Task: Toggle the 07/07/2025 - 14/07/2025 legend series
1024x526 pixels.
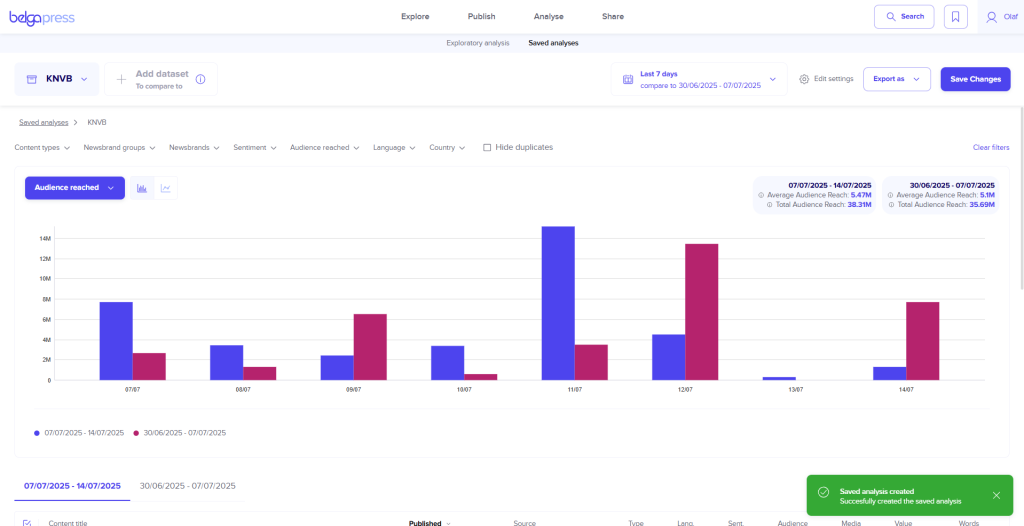Action: 80,433
